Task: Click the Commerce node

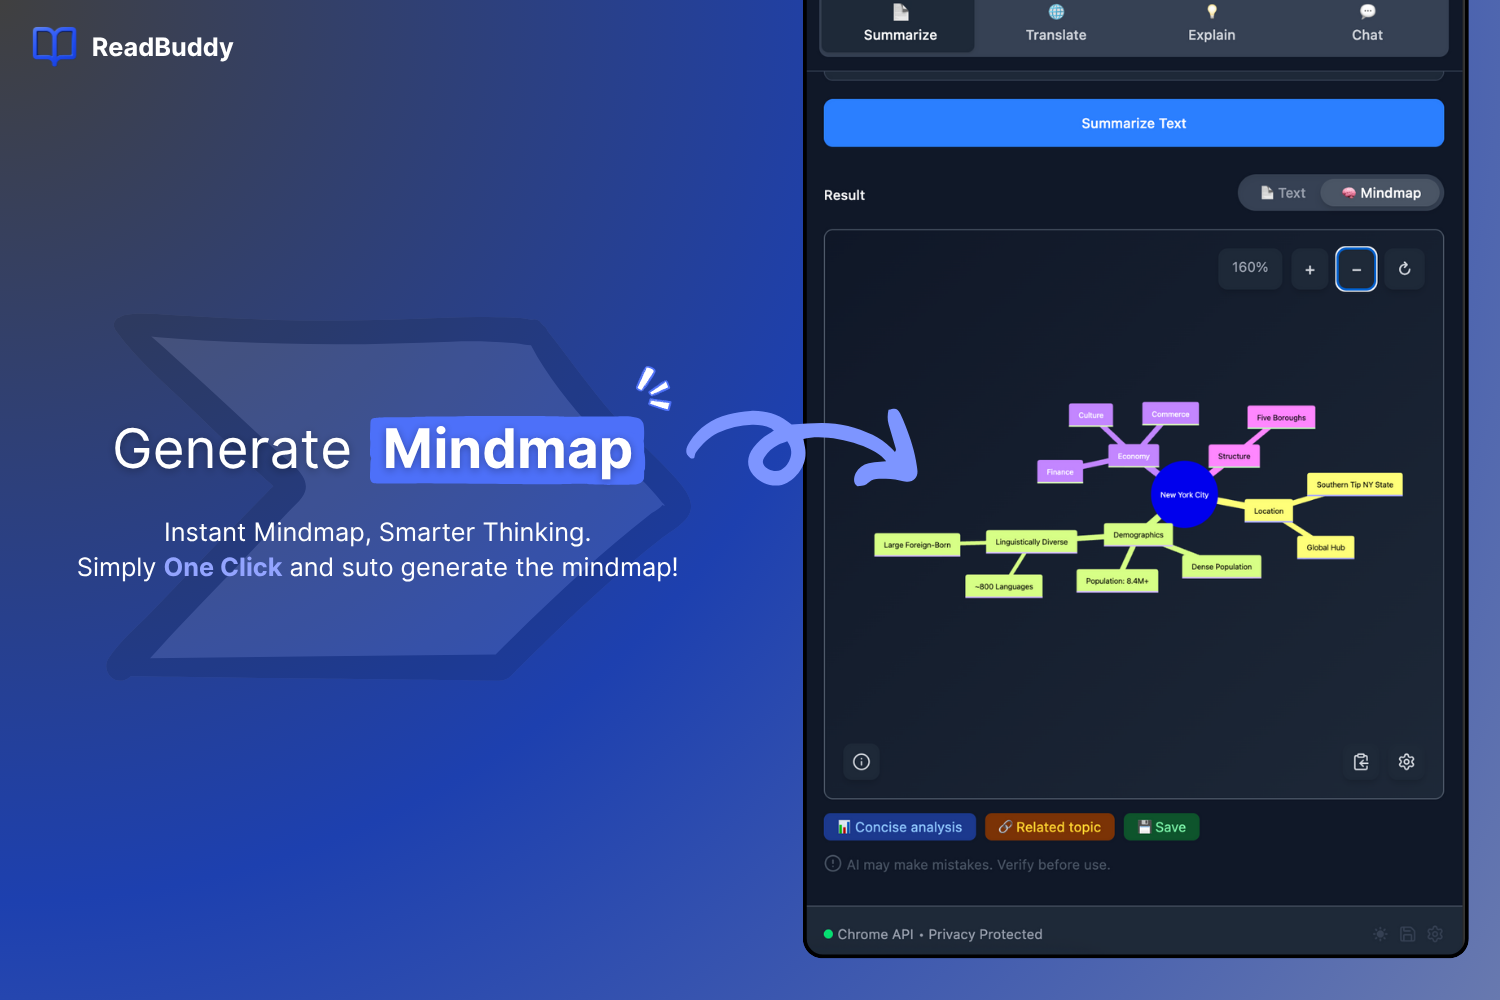Action: [1171, 414]
